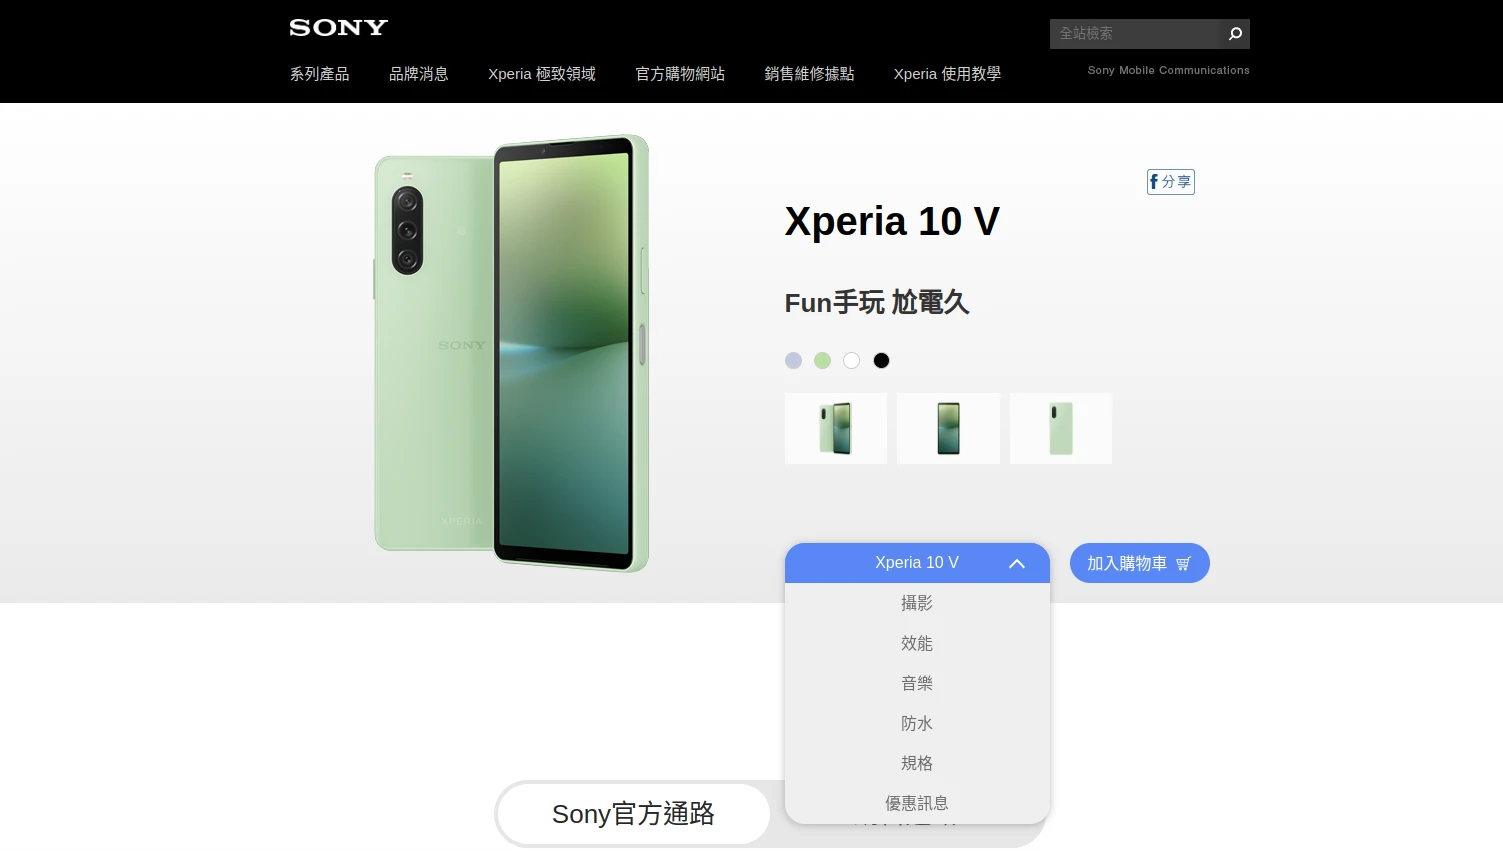Select the green color swatch
Image resolution: width=1503 pixels, height=851 pixels.
pos(822,361)
